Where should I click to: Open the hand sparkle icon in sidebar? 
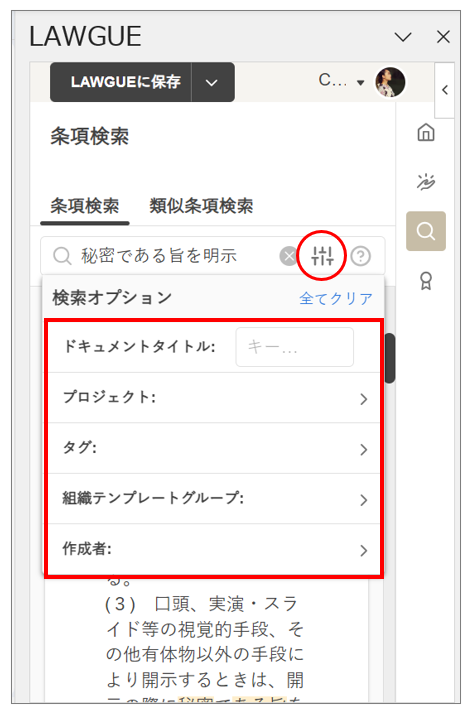point(426,182)
